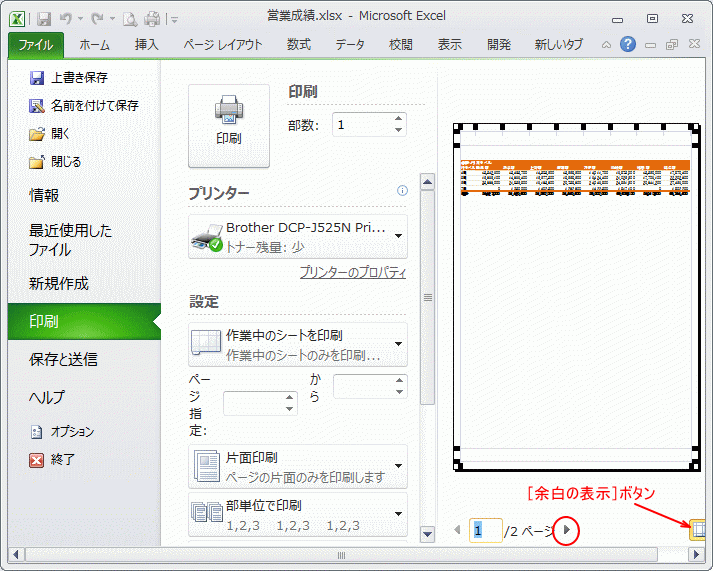Viewport: 713px width, 571px height.
Task: Click the 部数 copies input field
Action: pyautogui.click(x=362, y=125)
